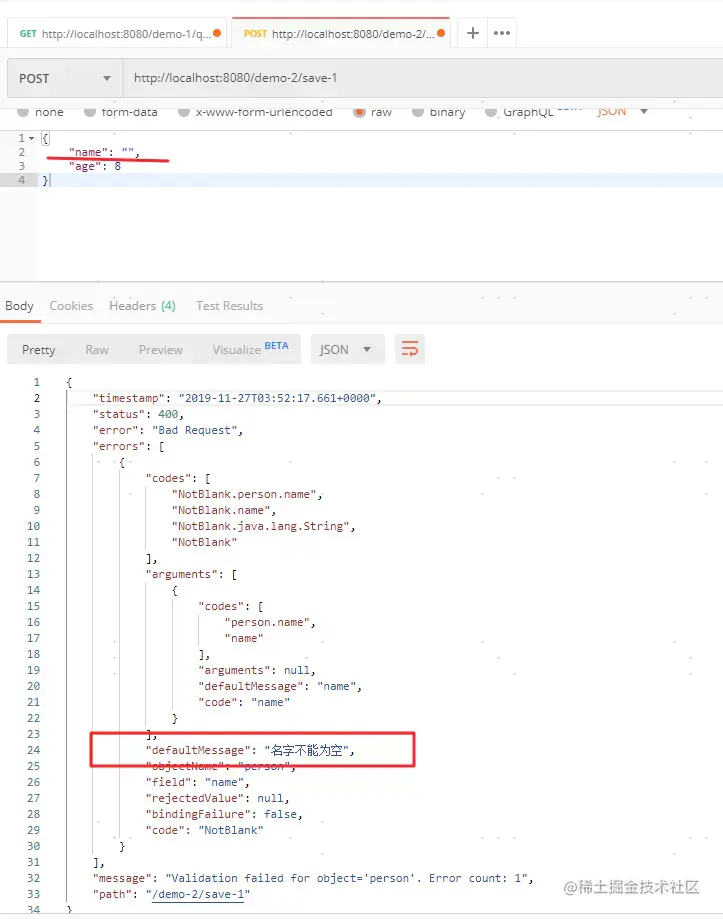Click the "arguments": null line
The width and height of the screenshot is (723, 919).
click(x=257, y=670)
